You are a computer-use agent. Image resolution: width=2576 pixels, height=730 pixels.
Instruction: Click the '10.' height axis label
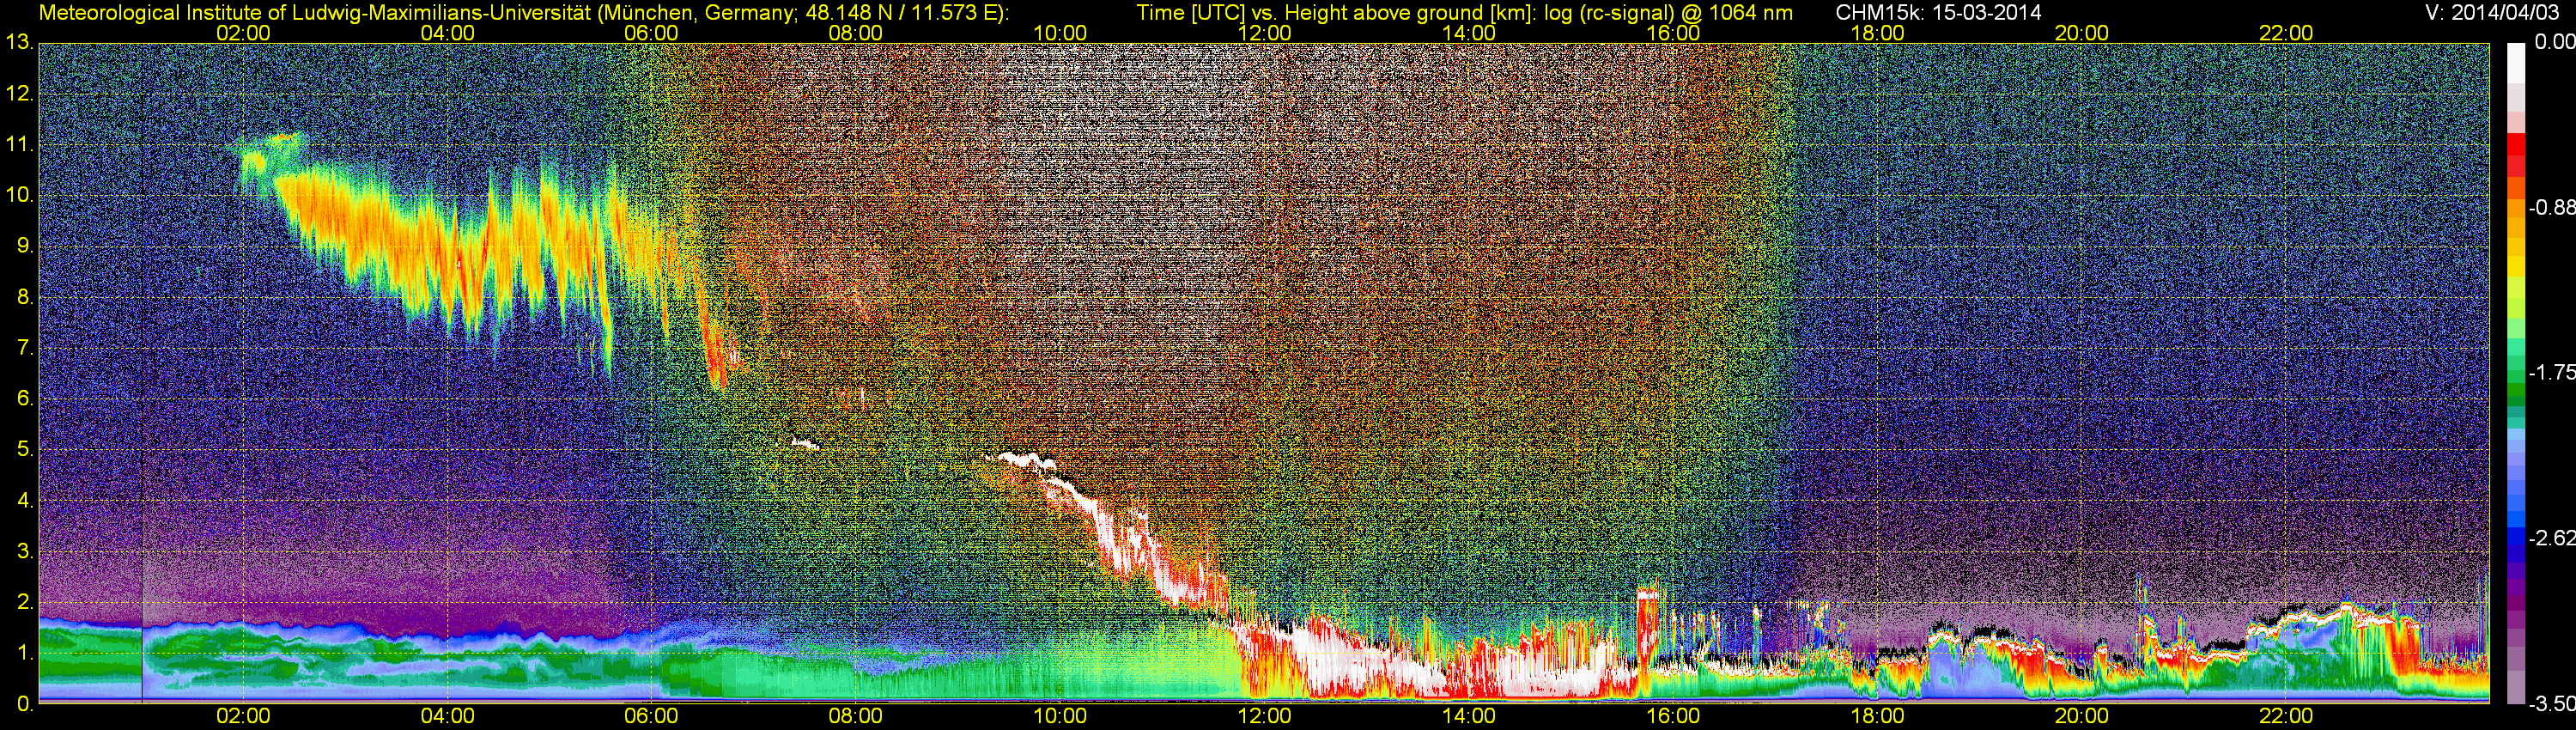[x=19, y=195]
